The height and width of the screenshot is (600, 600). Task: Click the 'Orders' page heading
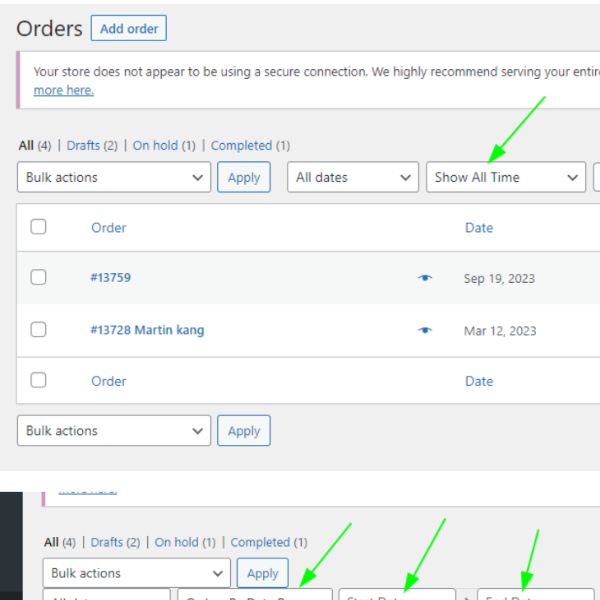click(49, 29)
